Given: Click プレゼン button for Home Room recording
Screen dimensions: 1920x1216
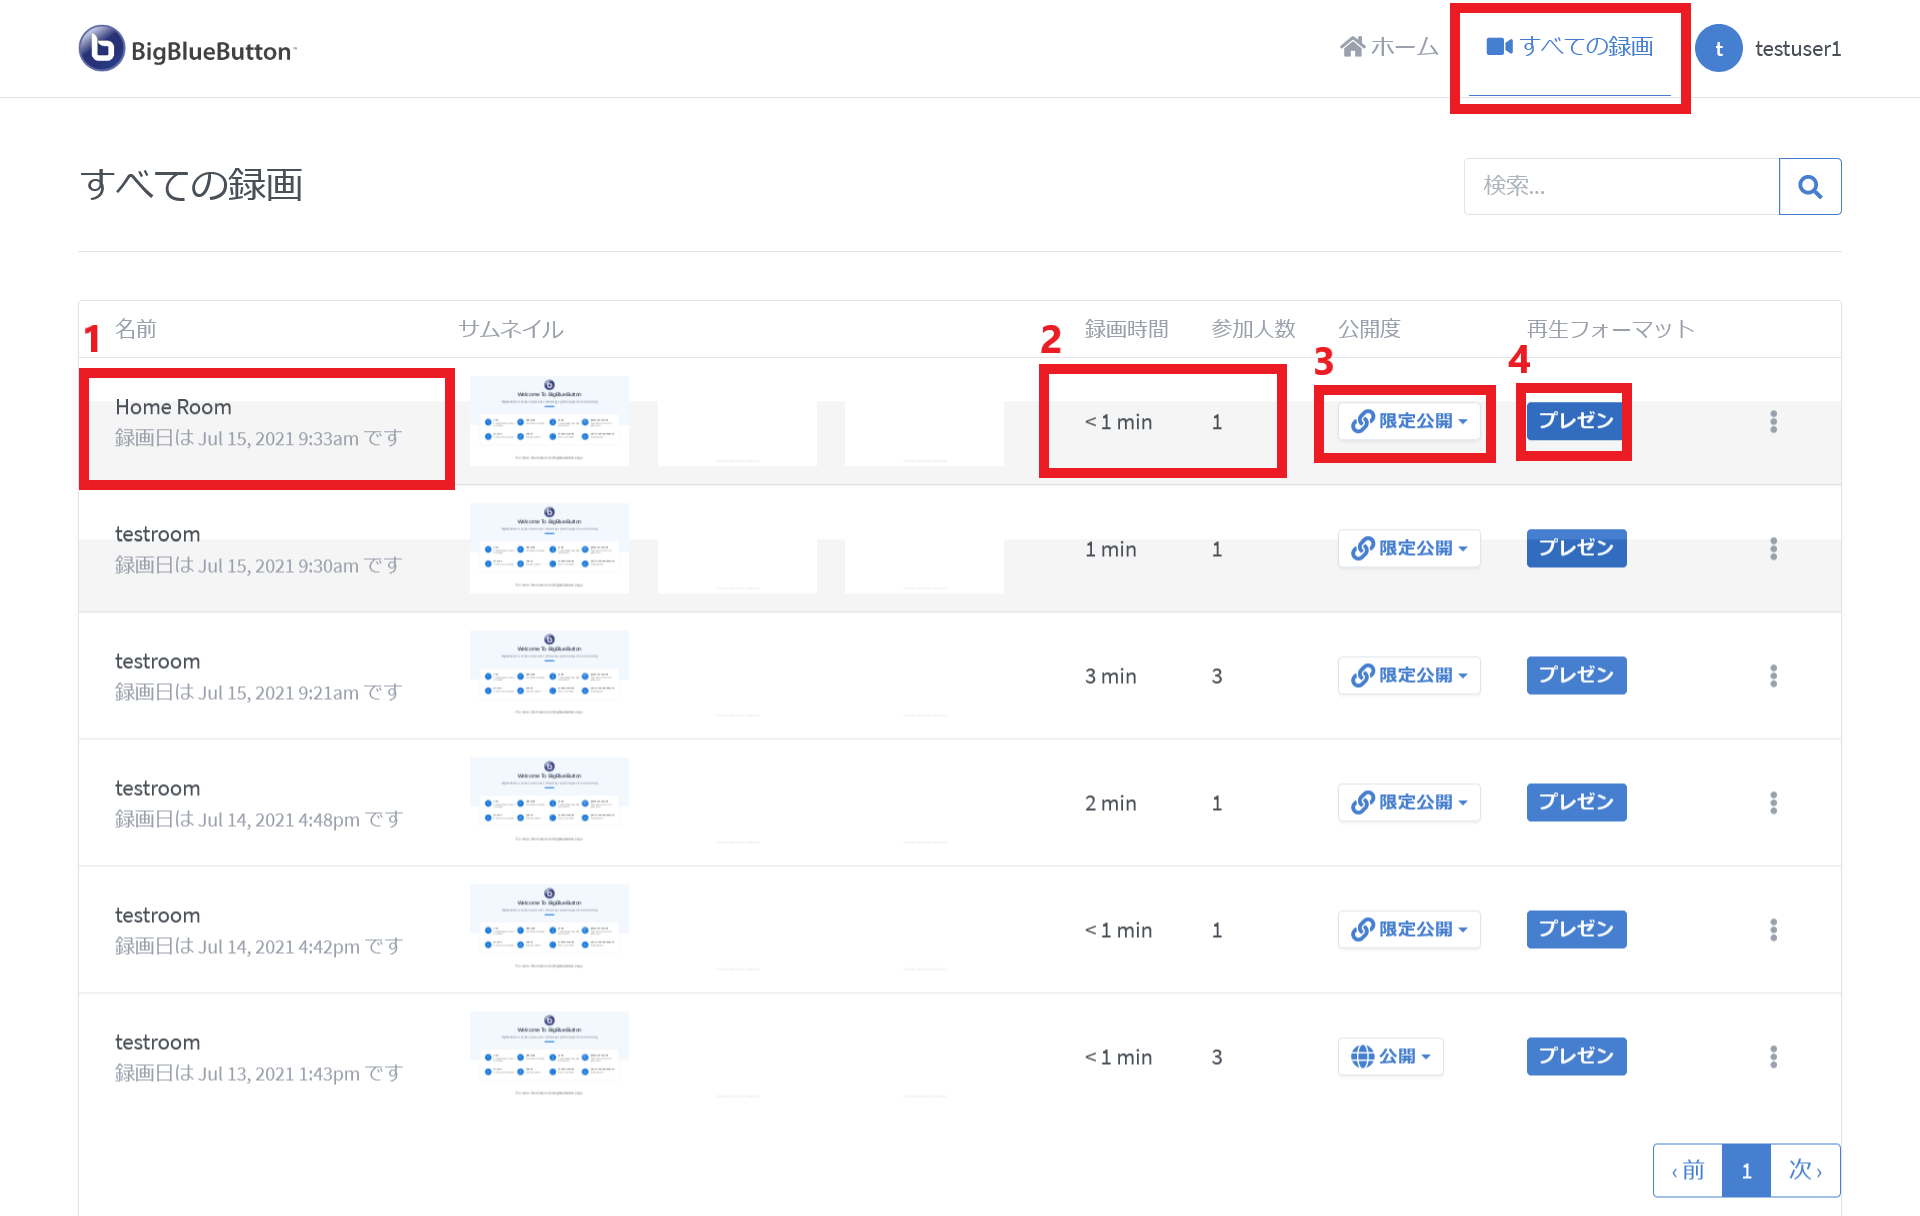Looking at the screenshot, I should click(1575, 422).
